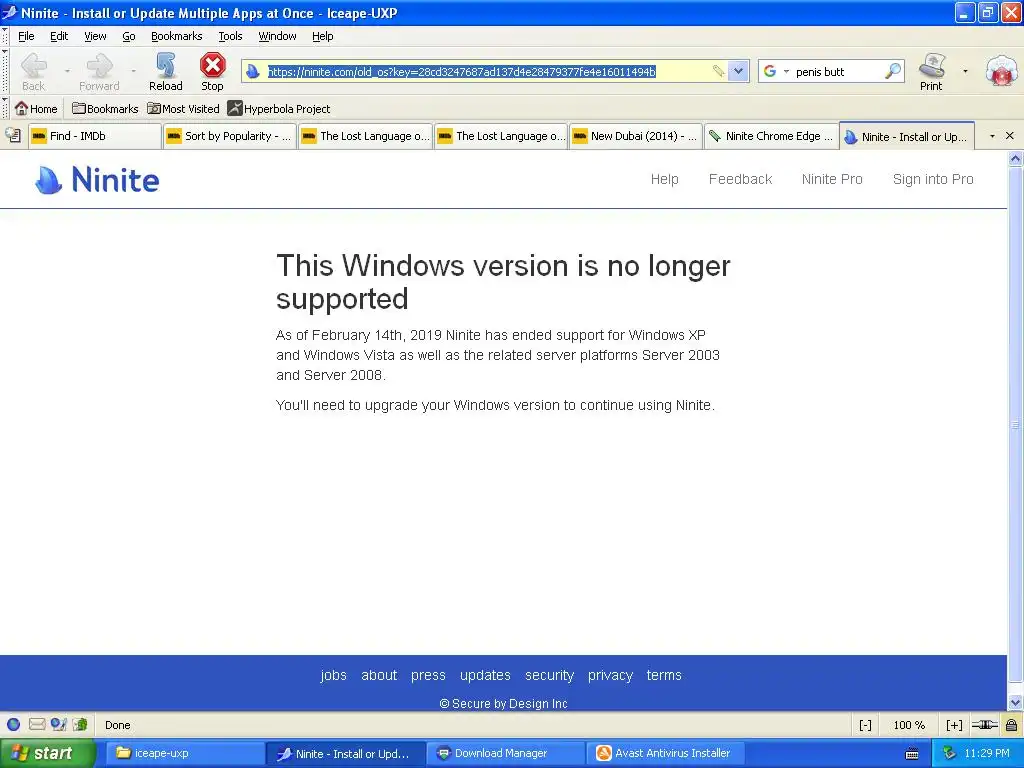Collapse the navigation toolbar using its grippy handle

[5, 72]
